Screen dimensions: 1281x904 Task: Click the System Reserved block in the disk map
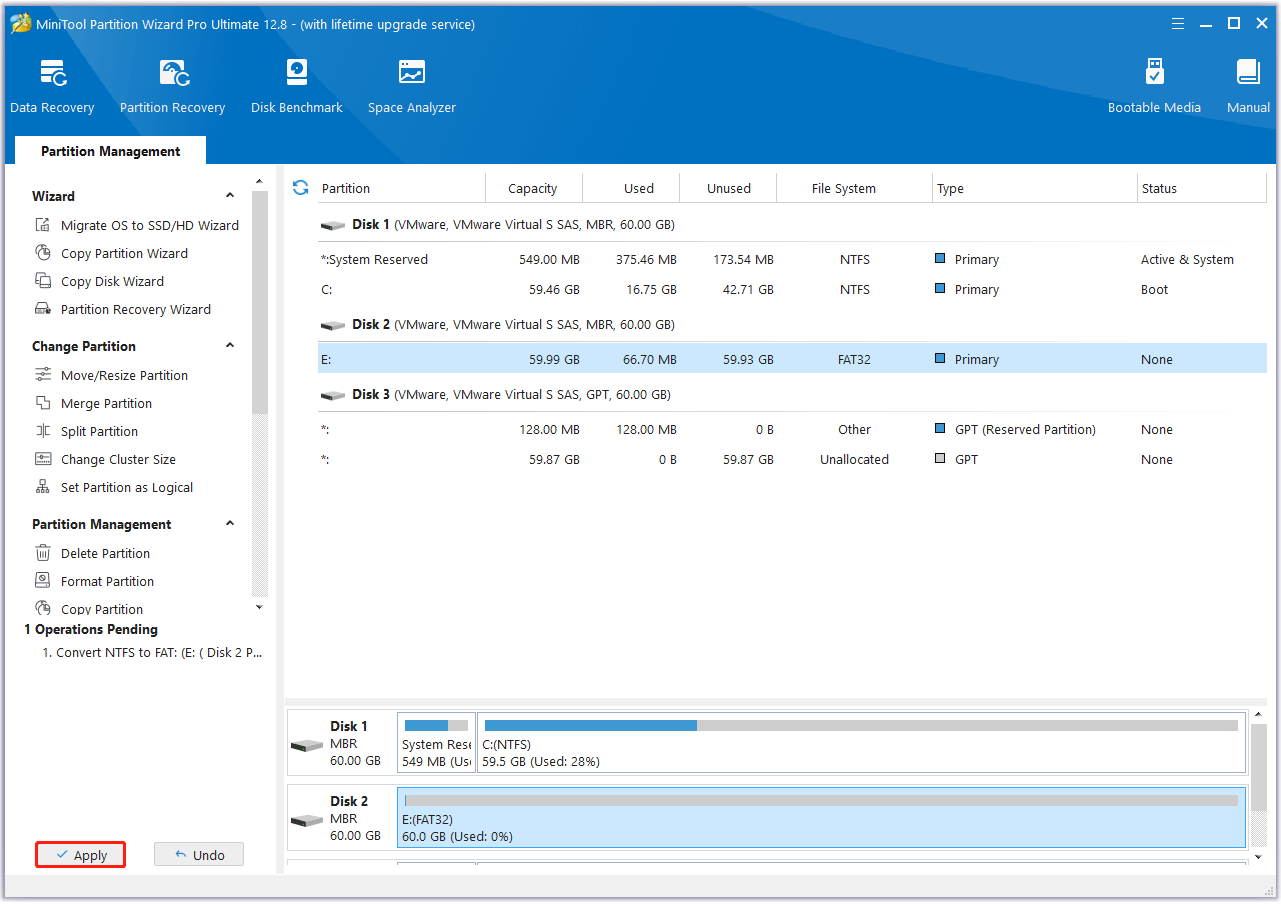point(436,742)
